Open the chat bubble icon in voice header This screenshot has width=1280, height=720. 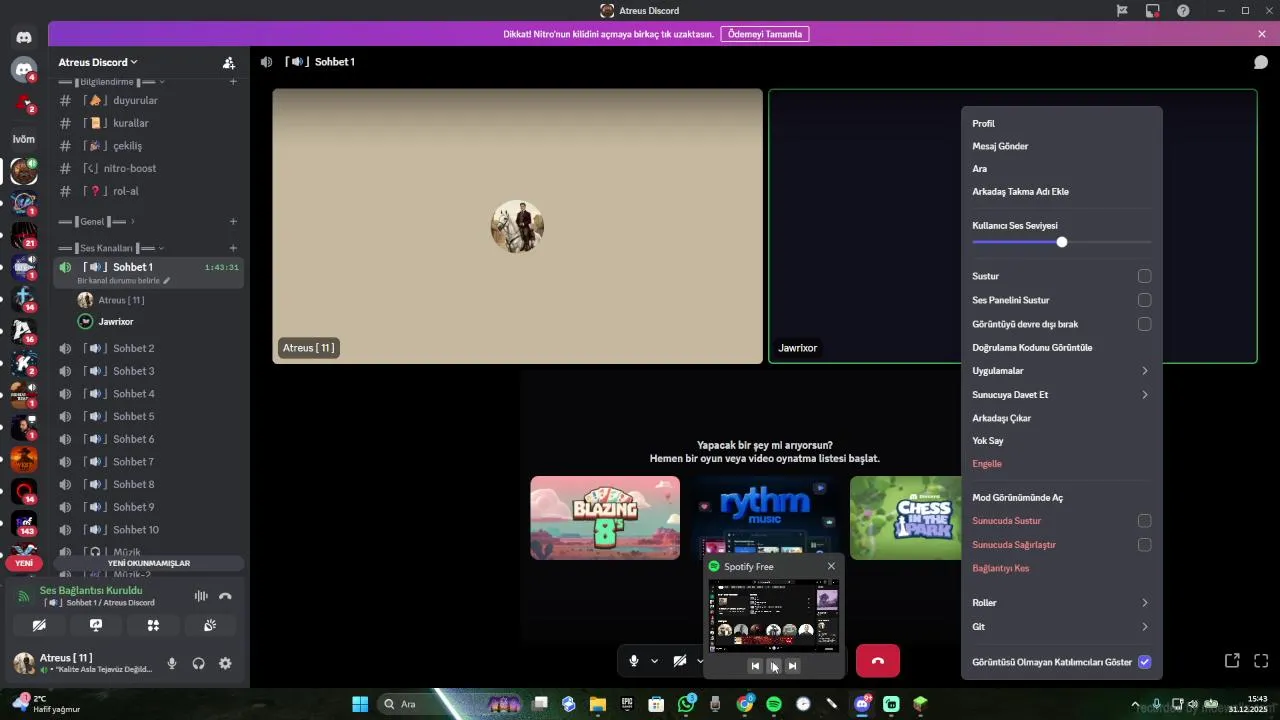click(1261, 62)
